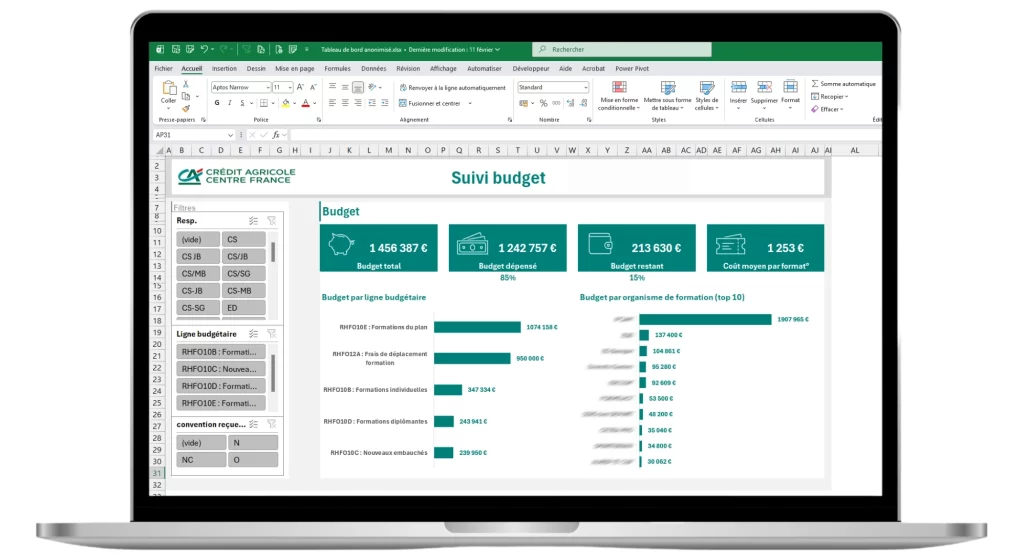Click the Somme automatique button
This screenshot has height=559, width=1024.
click(843, 84)
